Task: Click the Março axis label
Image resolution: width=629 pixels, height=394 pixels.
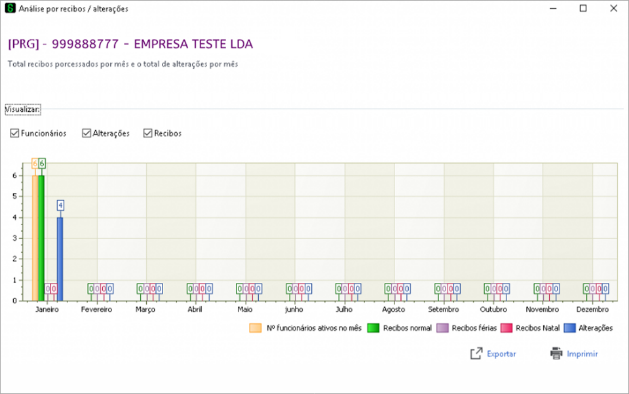Action: [x=145, y=310]
